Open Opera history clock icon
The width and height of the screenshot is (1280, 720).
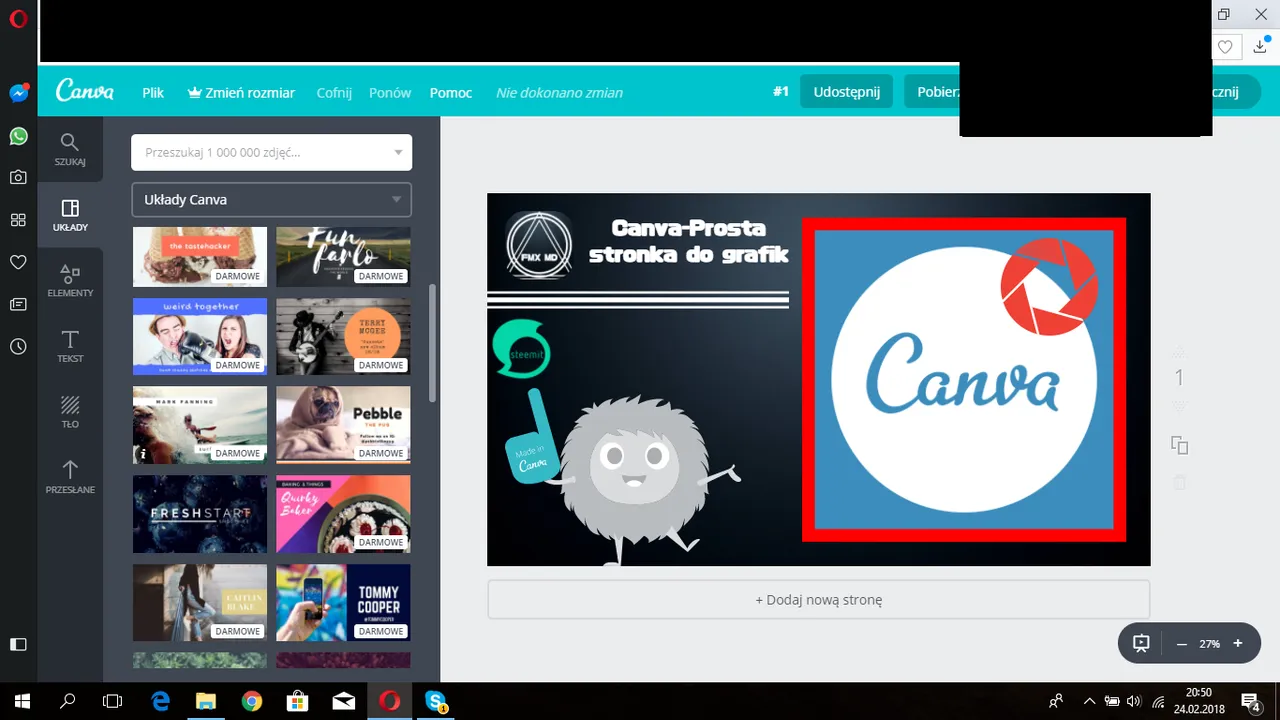pyautogui.click(x=18, y=347)
